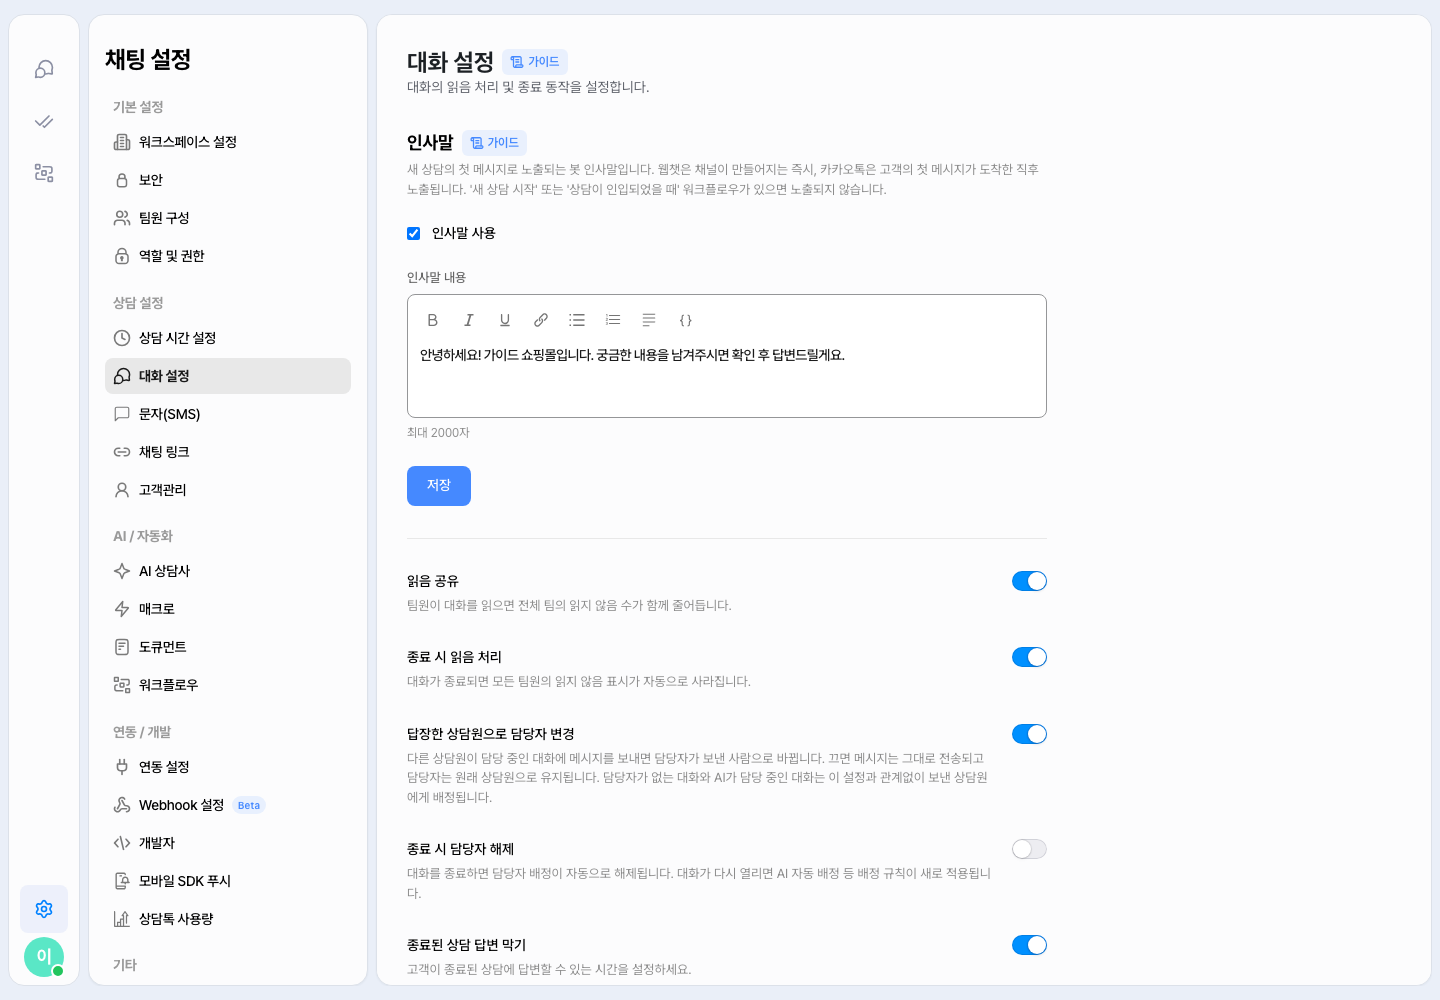
Task: Open 상담톡 사용량 page
Action: point(228,919)
